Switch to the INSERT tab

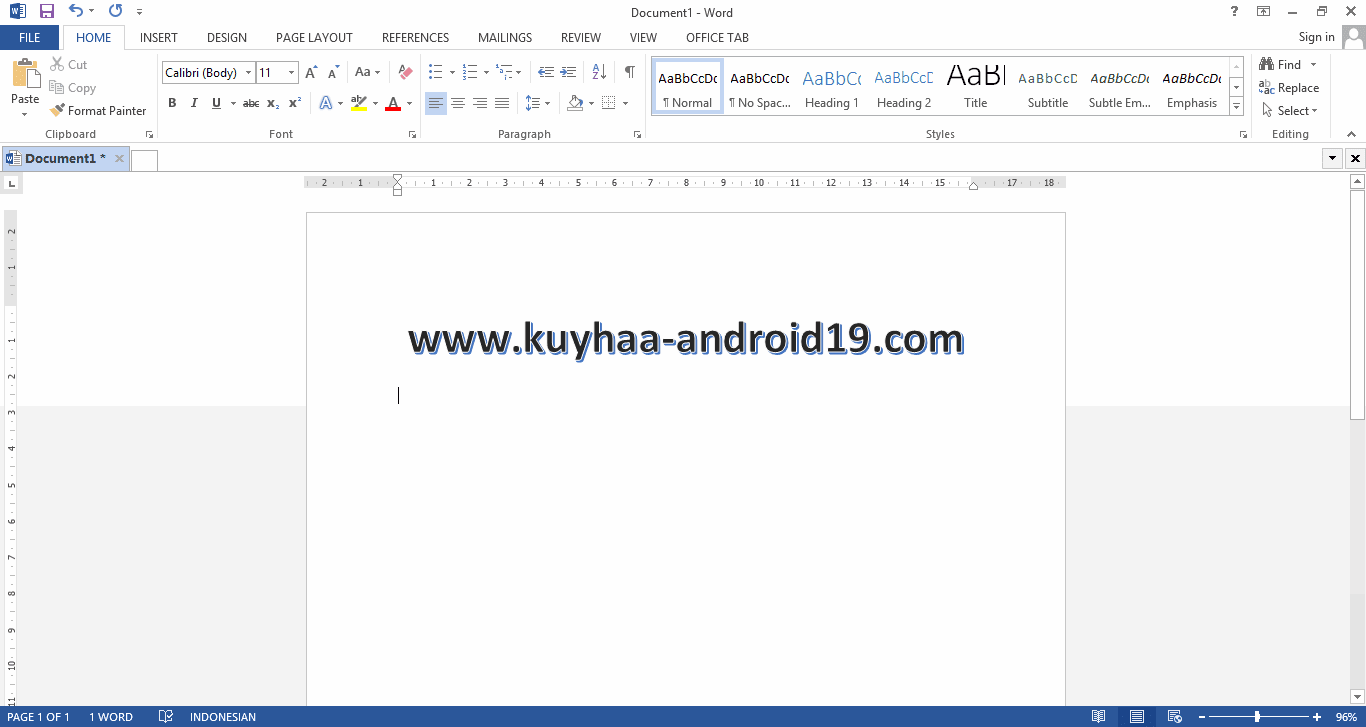159,38
